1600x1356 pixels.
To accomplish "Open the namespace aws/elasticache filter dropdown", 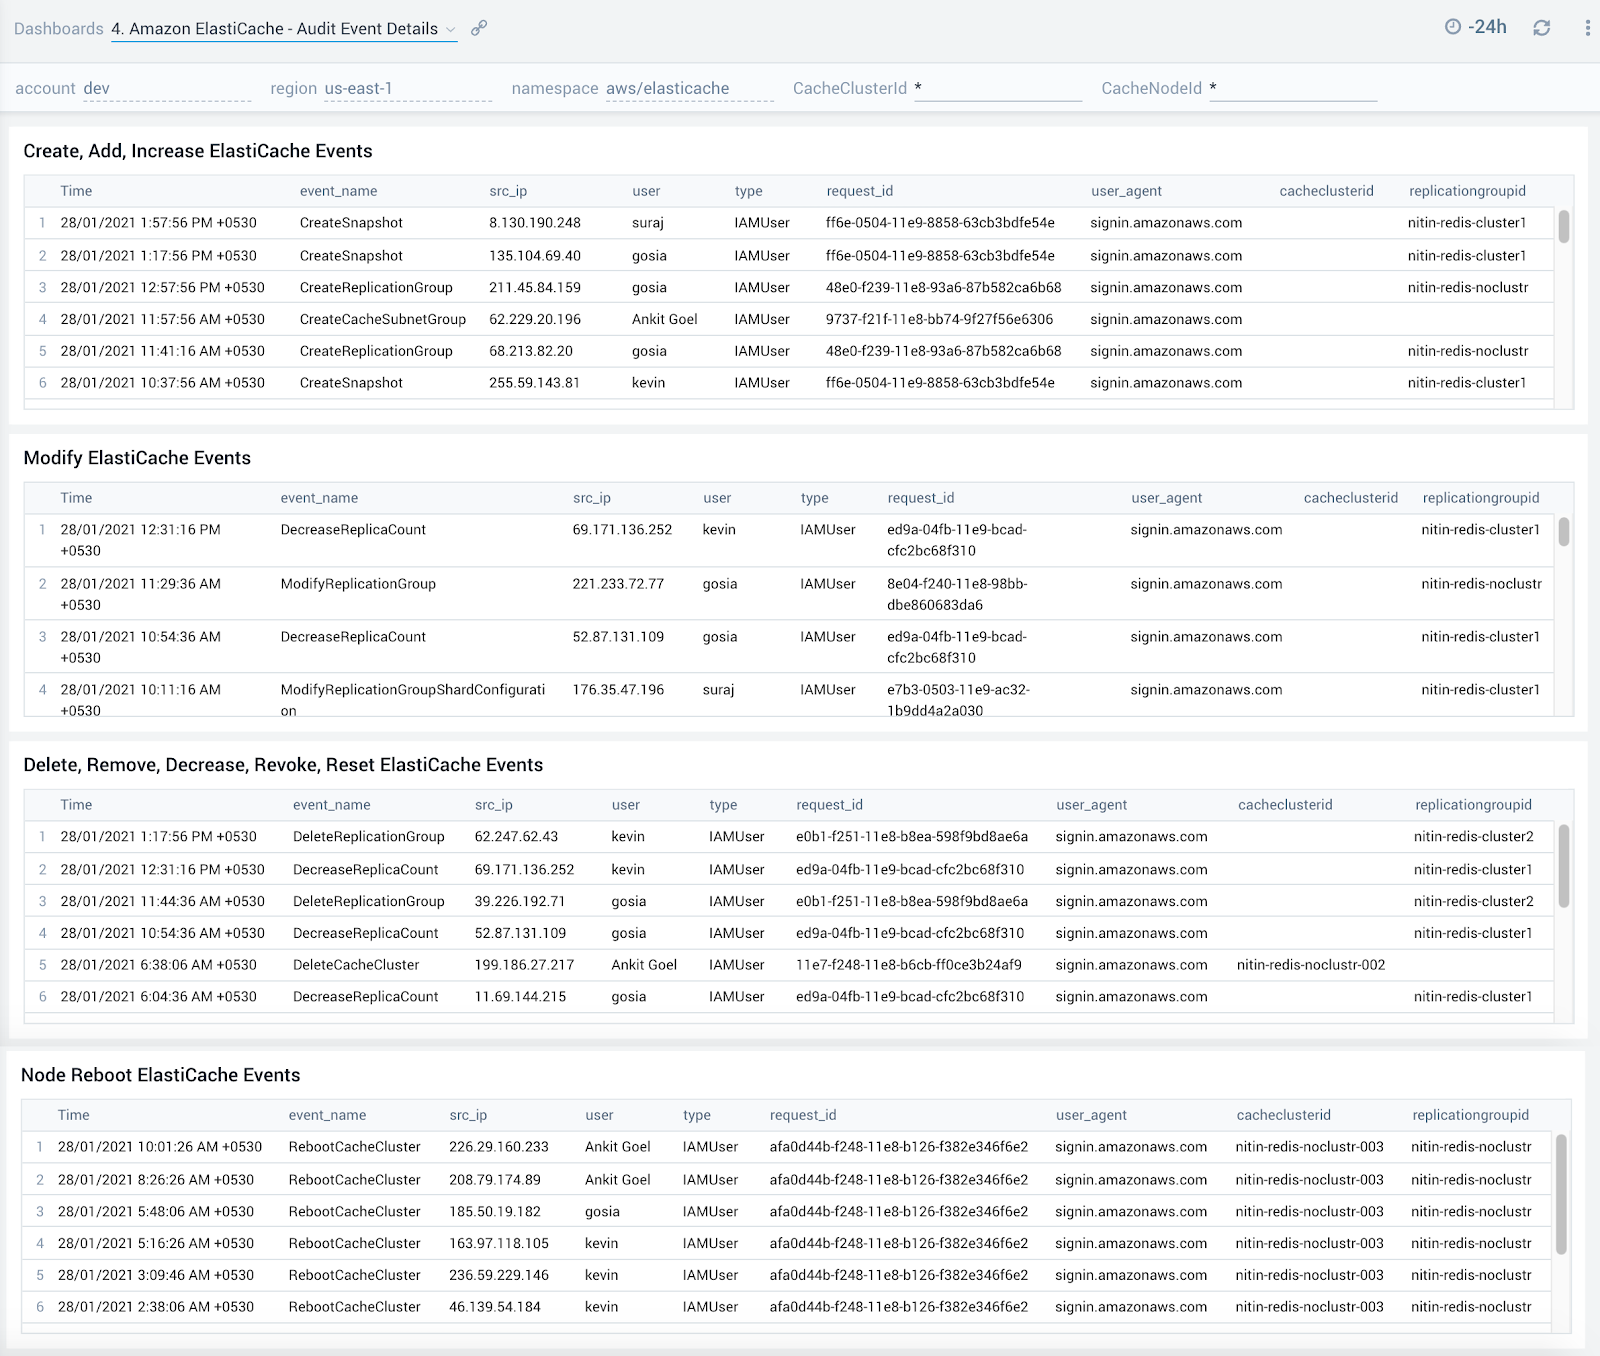I will coord(667,88).
